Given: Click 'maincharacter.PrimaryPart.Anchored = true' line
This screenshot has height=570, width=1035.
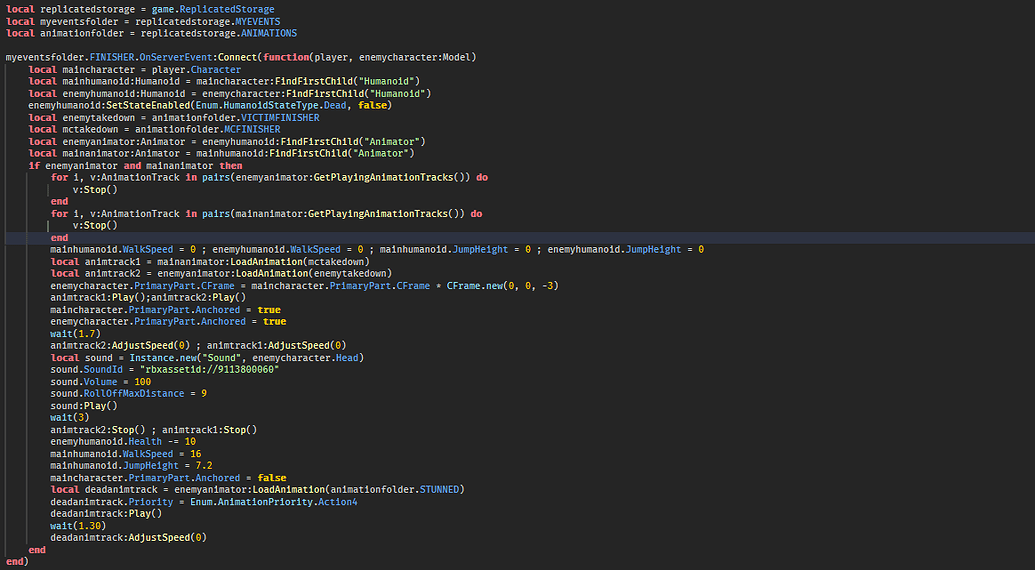Looking at the screenshot, I should click(x=165, y=310).
